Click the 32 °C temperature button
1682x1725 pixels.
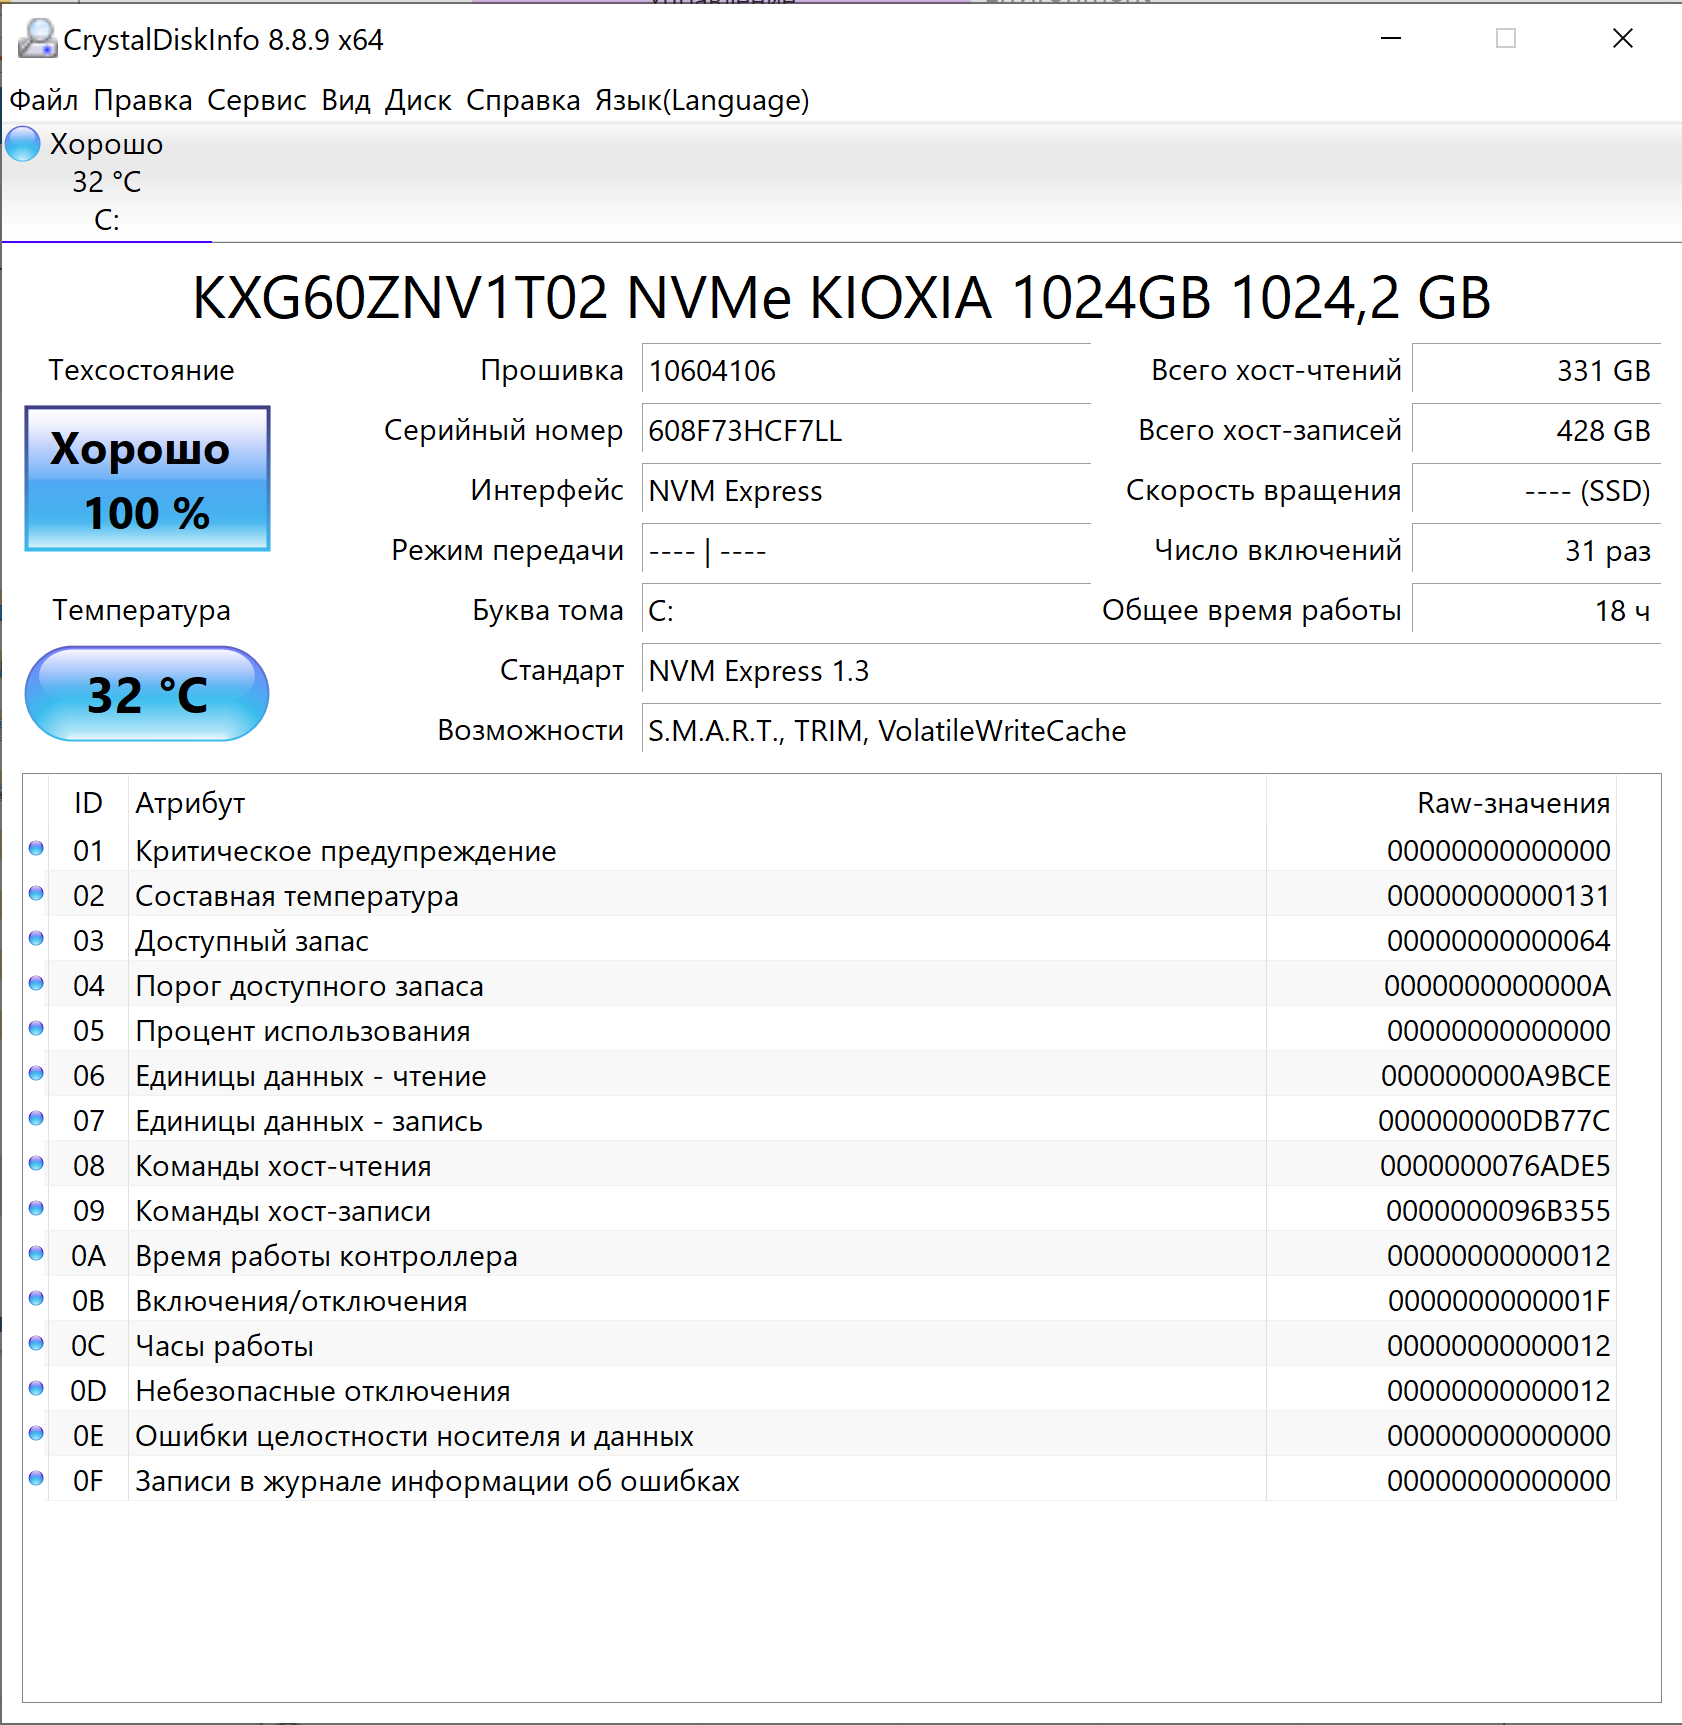point(147,694)
